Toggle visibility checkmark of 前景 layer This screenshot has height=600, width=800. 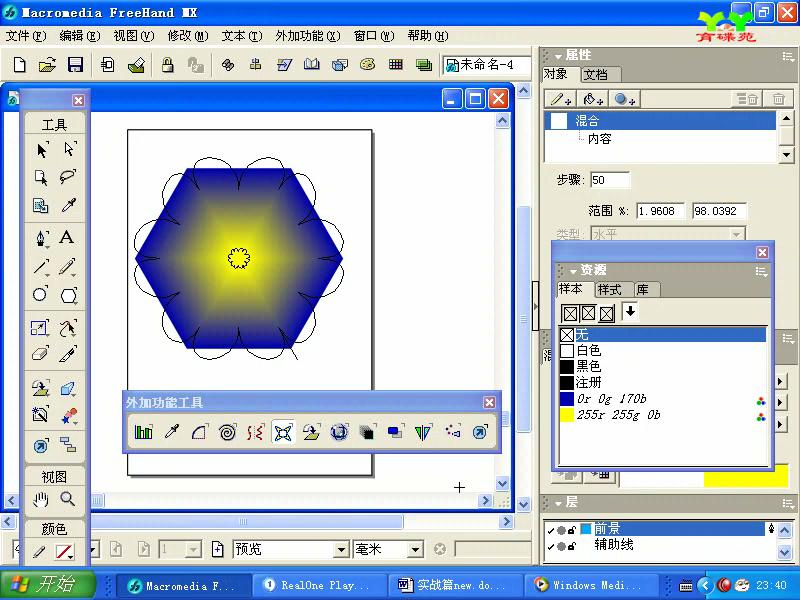click(551, 531)
